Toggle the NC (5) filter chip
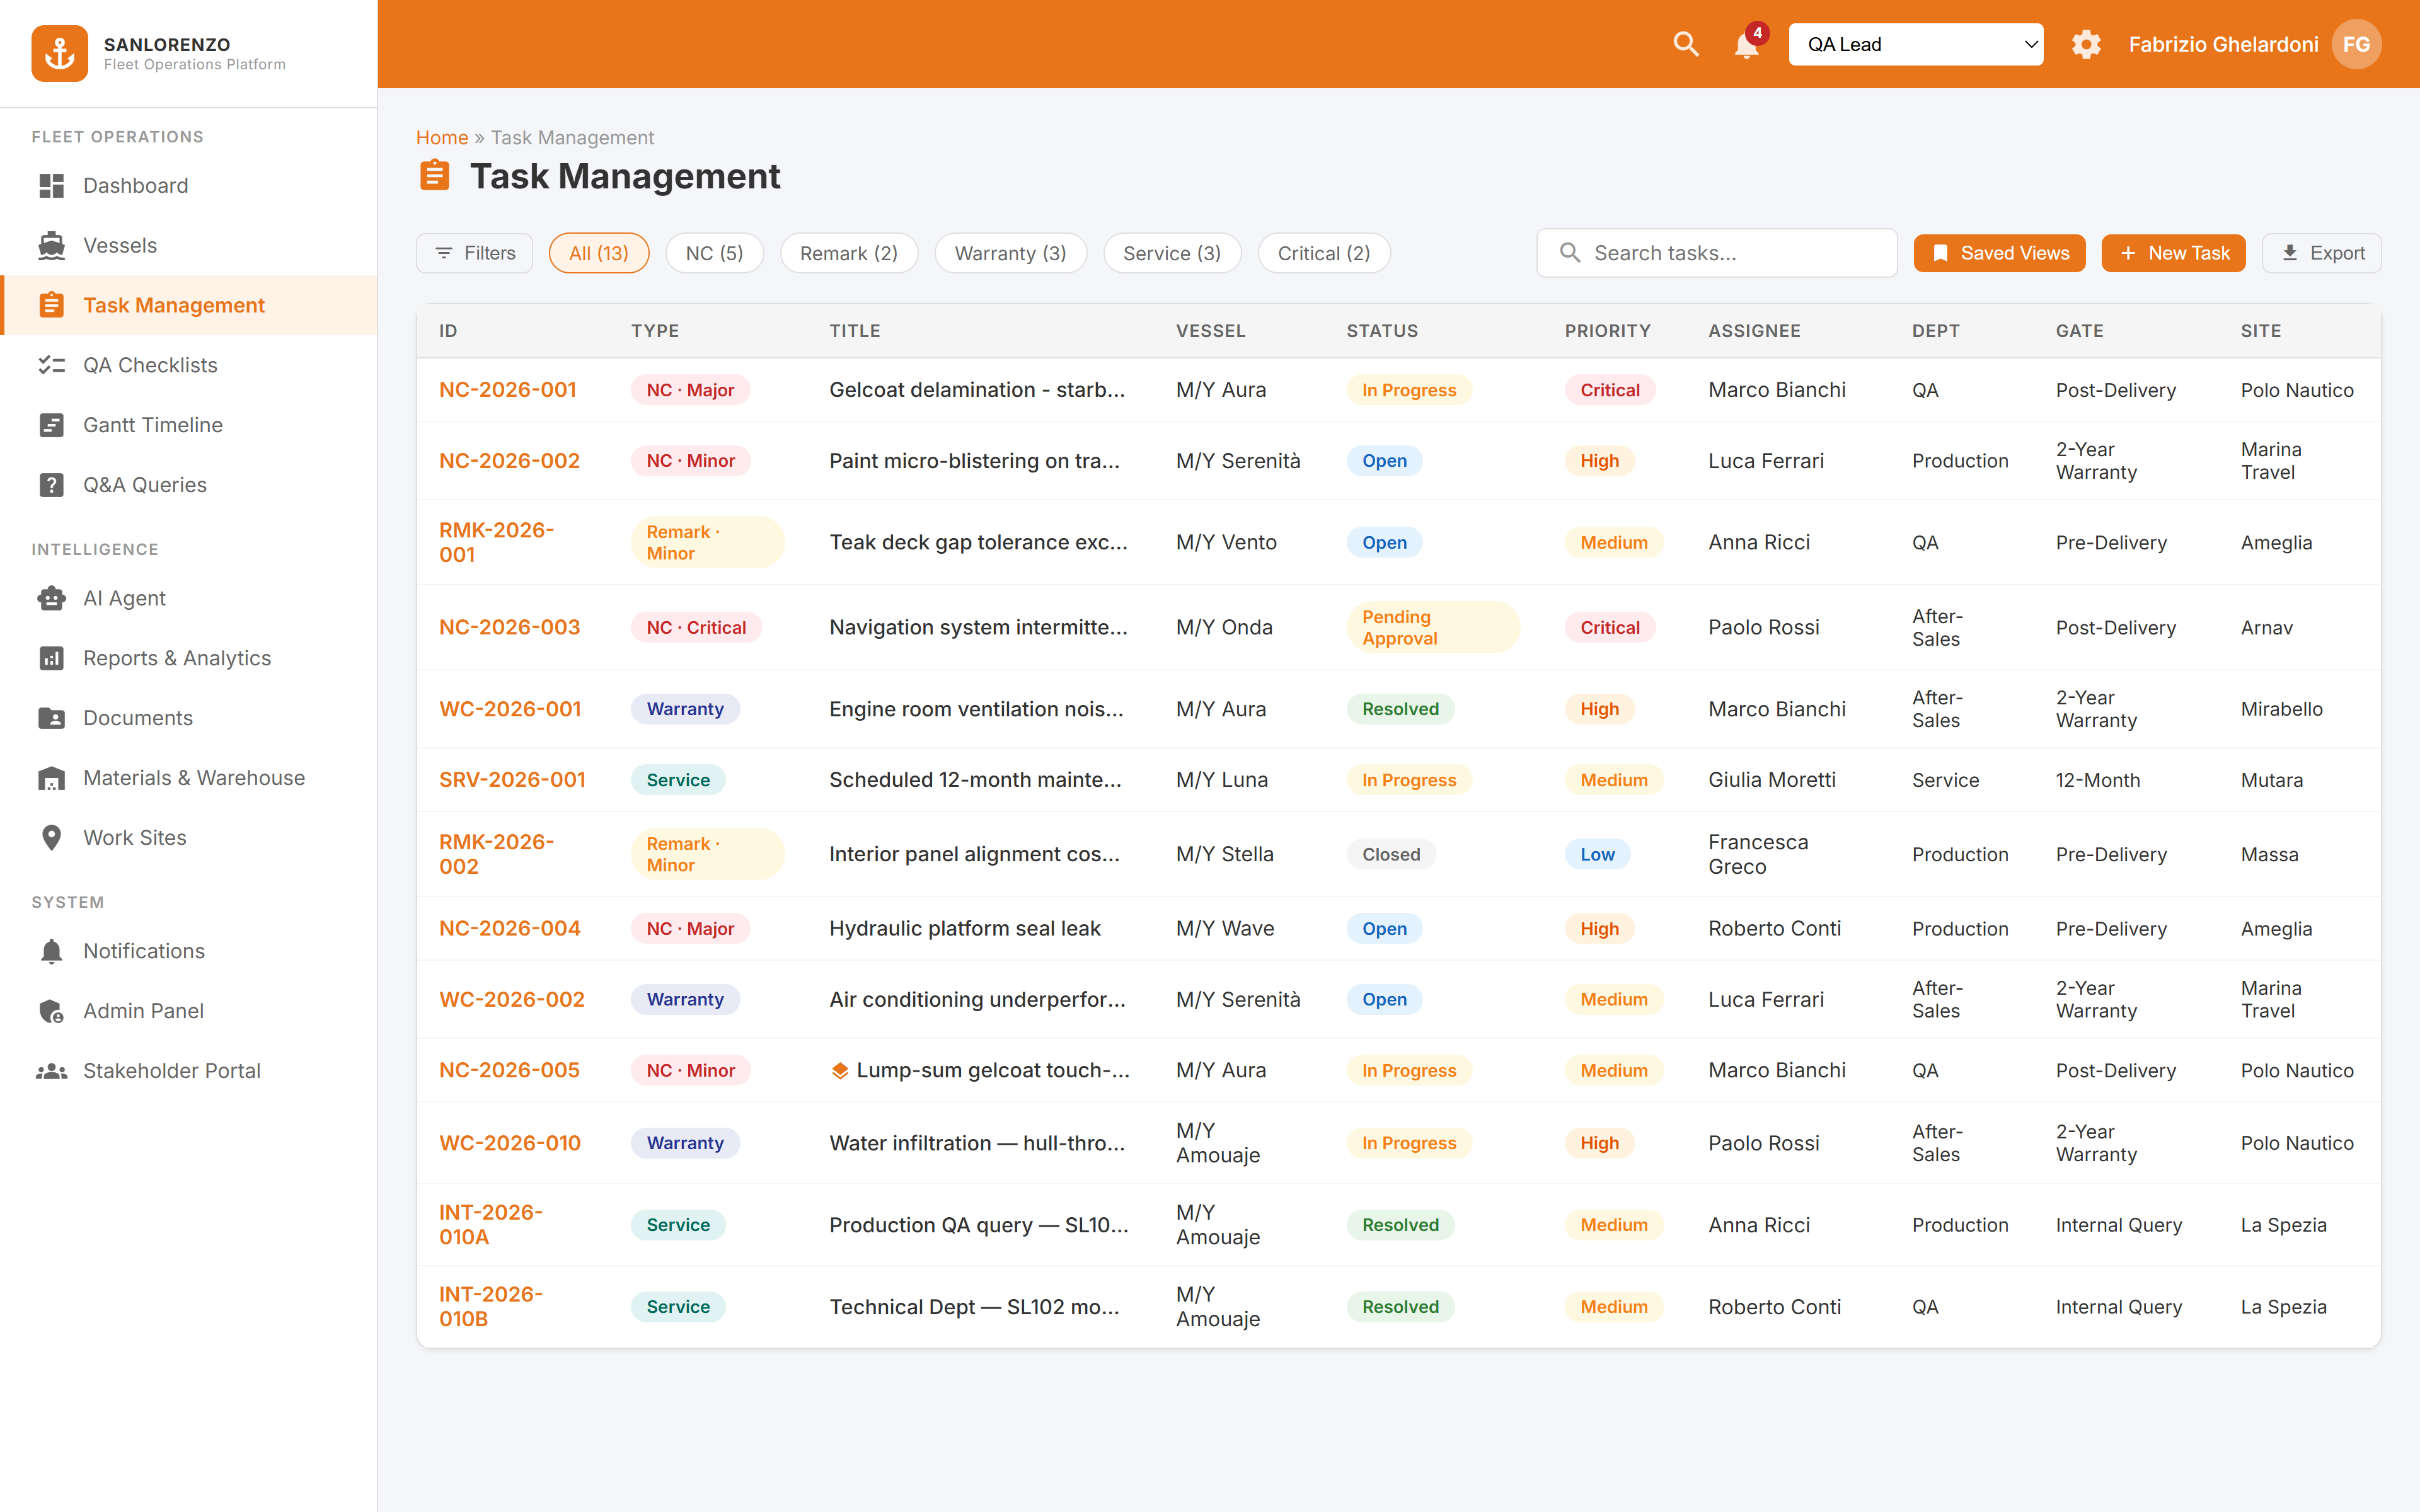The width and height of the screenshot is (2420, 1512). [x=714, y=253]
